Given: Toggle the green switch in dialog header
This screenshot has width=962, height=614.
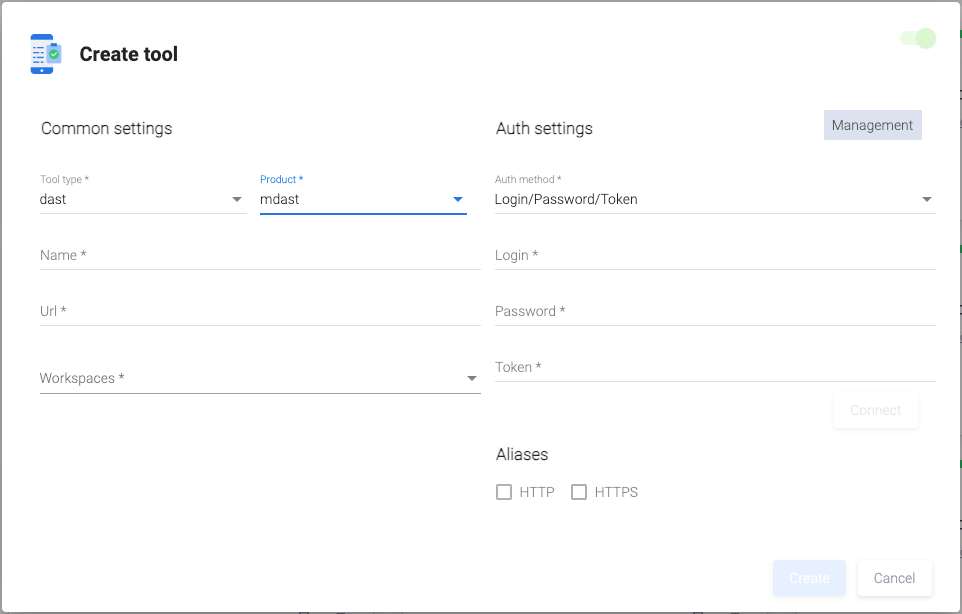Looking at the screenshot, I should 918,39.
